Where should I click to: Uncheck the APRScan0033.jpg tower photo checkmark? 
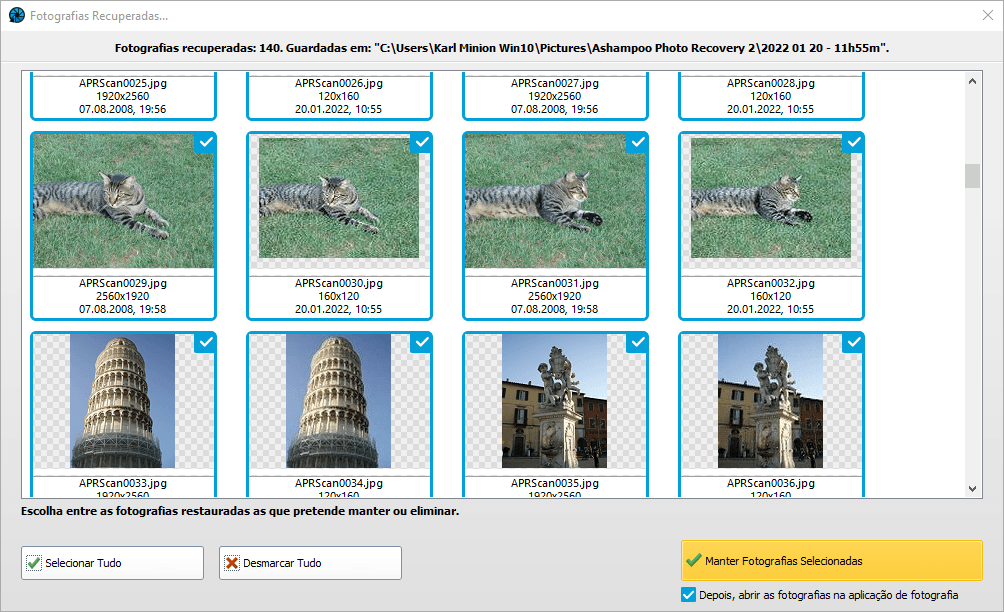(205, 343)
